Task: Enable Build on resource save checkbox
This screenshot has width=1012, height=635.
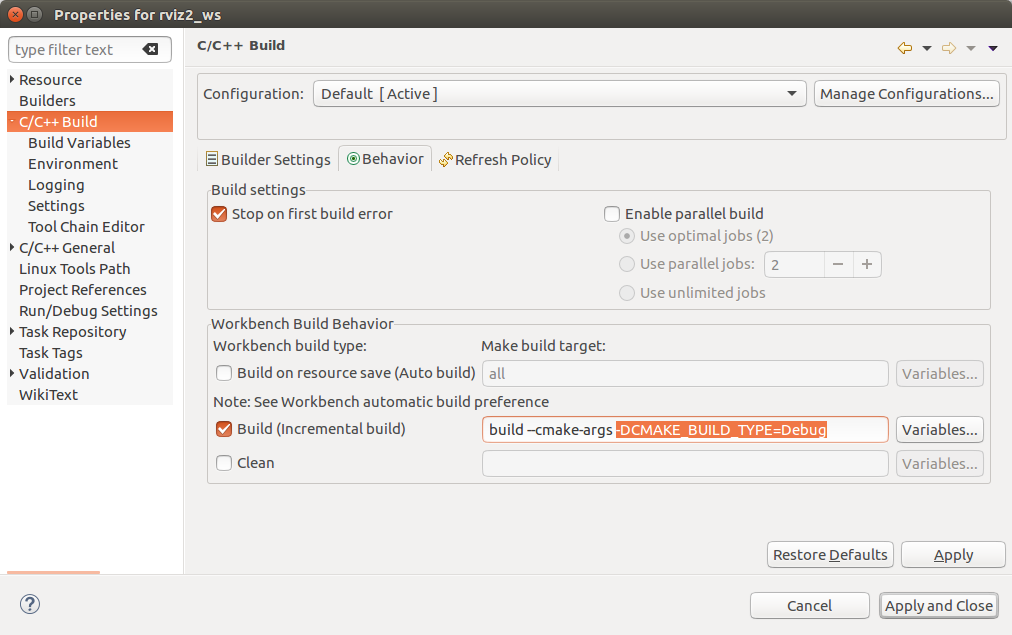Action: [x=225, y=373]
